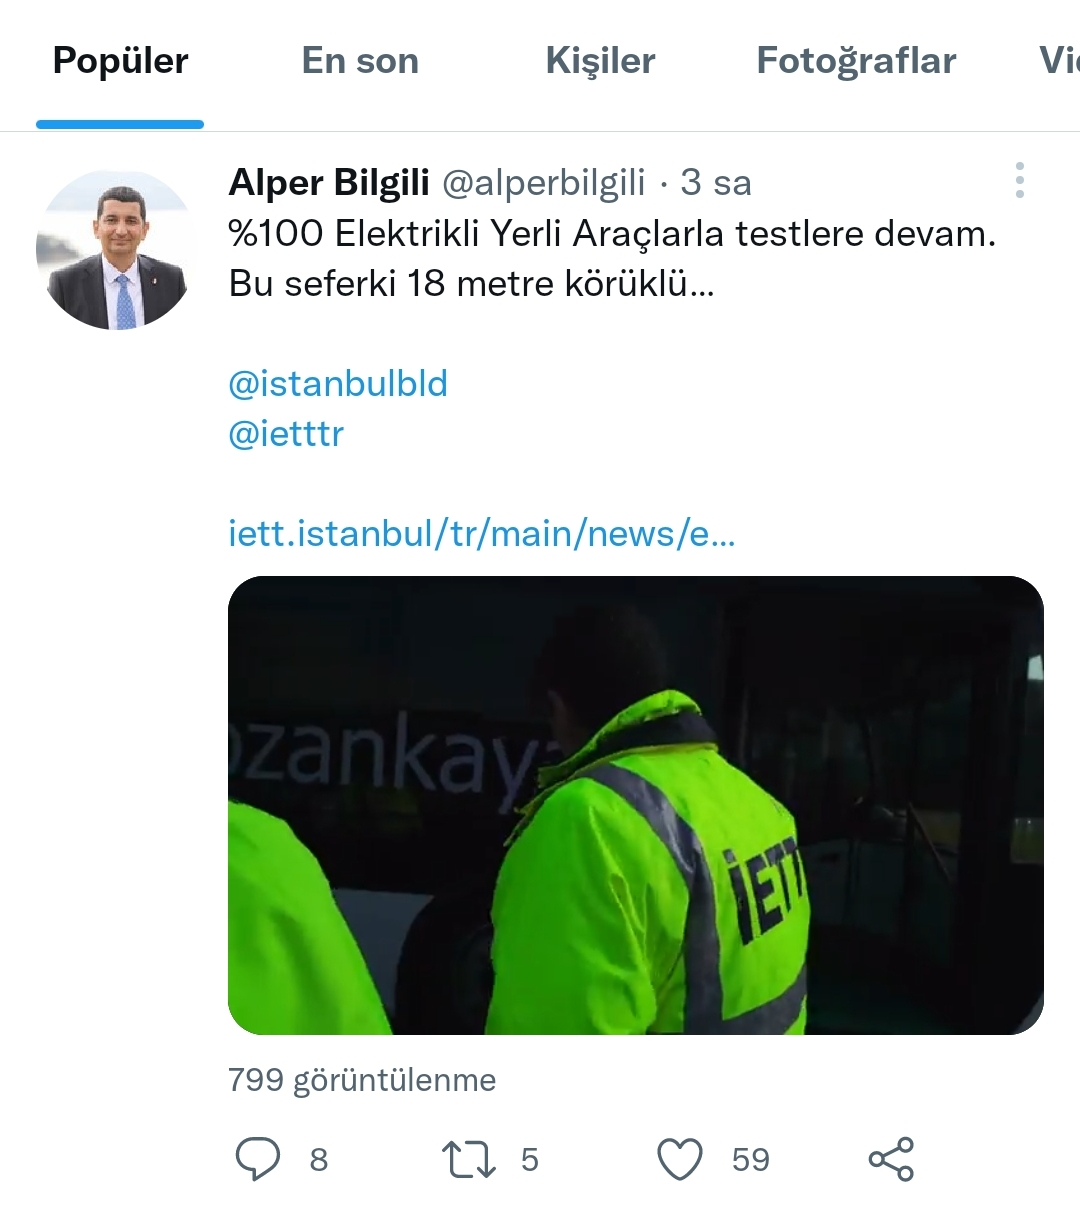Share the tweet using the share icon
1080x1211 pixels.
pos(891,1159)
